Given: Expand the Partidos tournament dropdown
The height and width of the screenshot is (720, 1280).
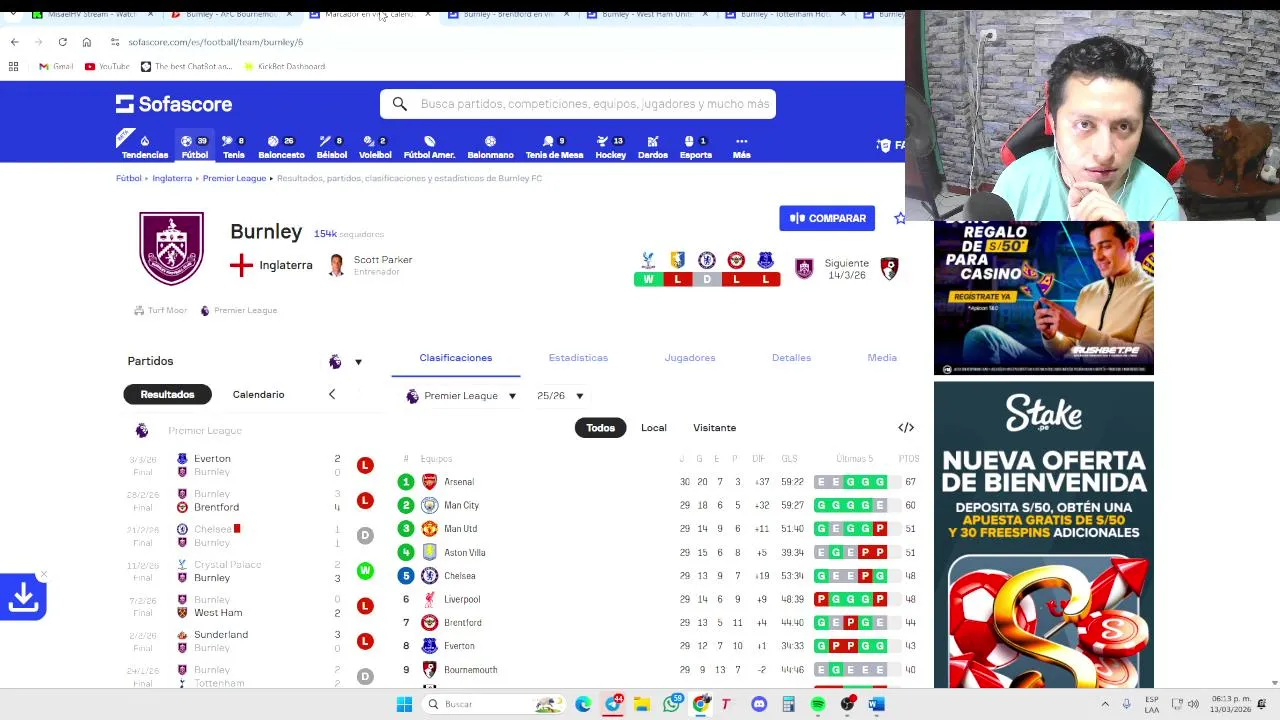Looking at the screenshot, I should (346, 361).
